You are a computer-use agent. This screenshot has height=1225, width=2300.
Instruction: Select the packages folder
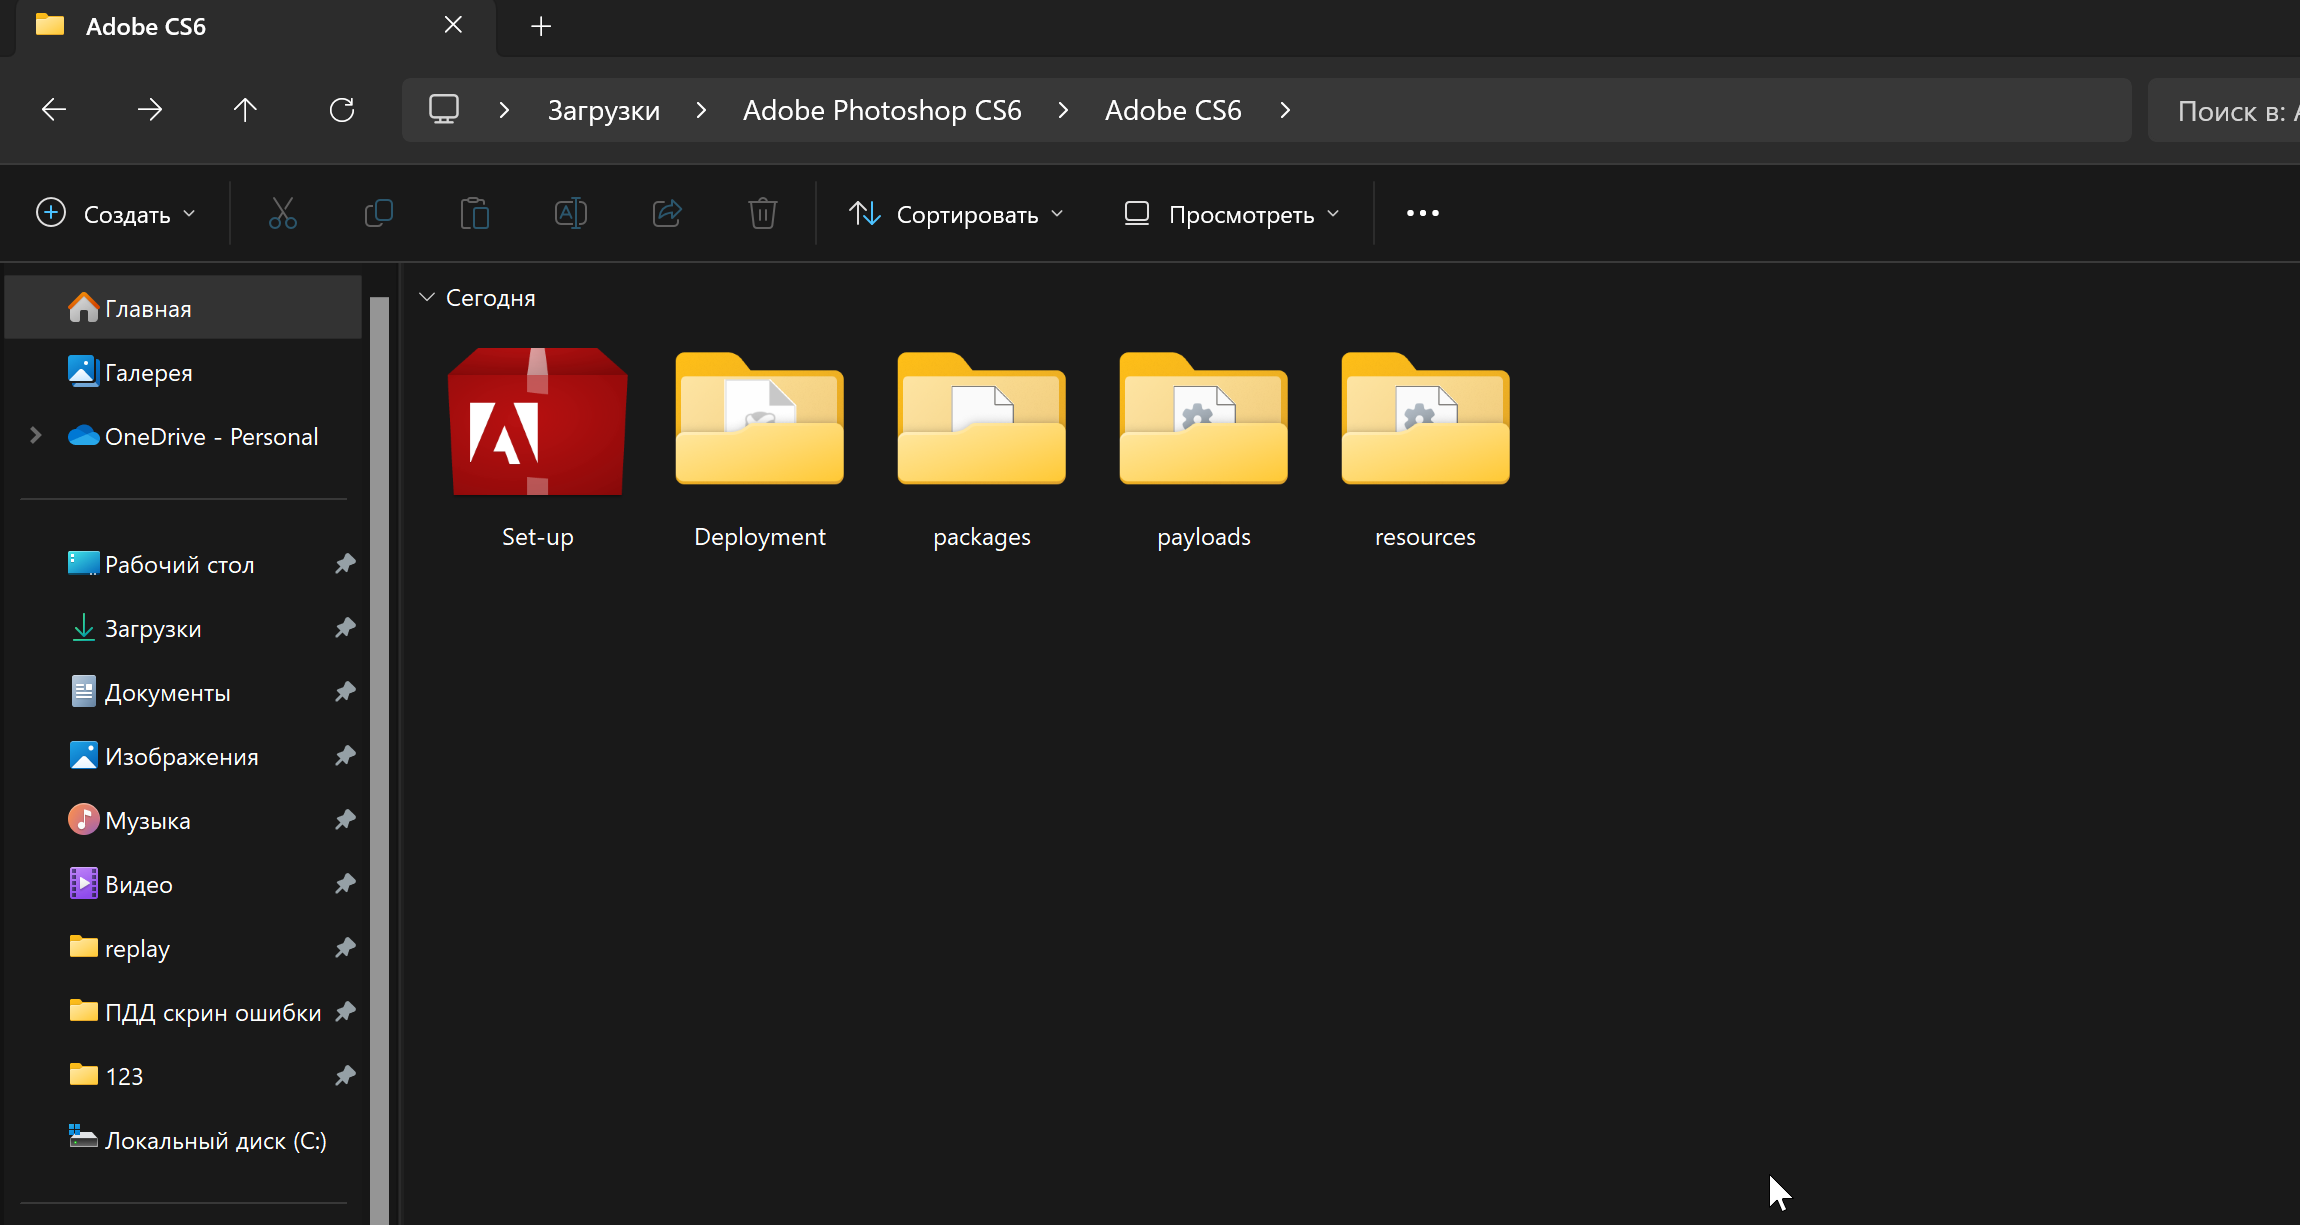click(982, 449)
